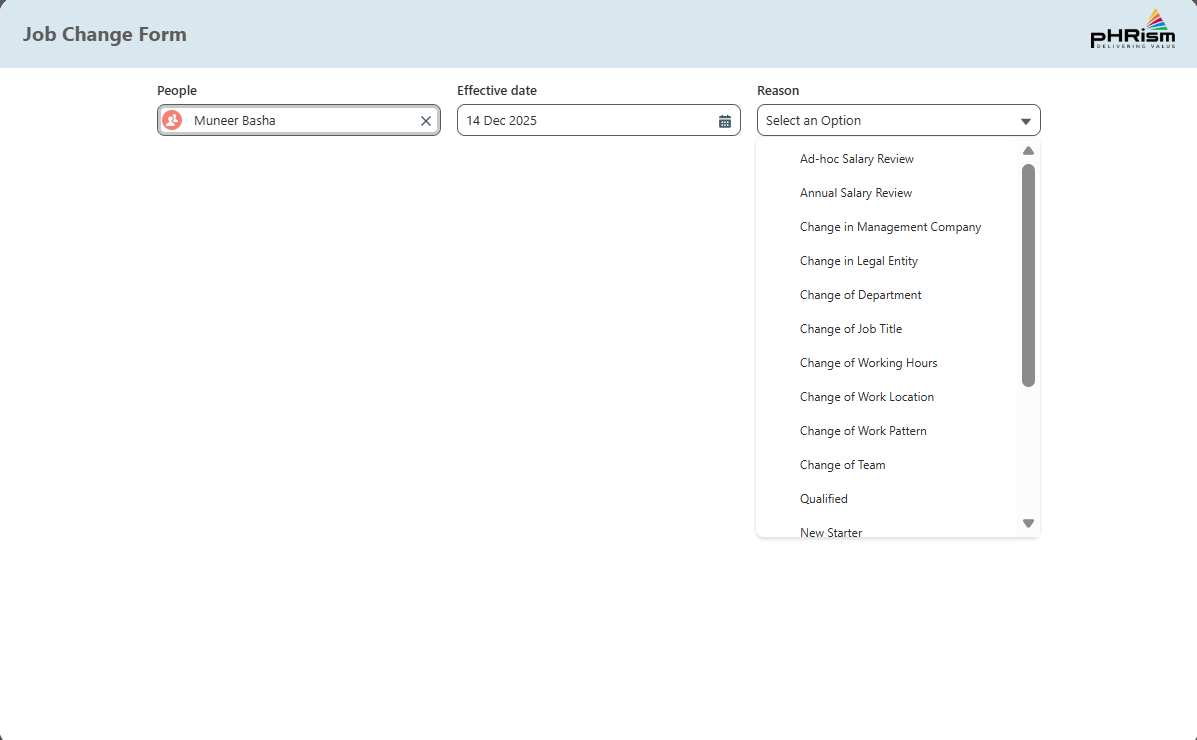Select Annual Salary Review option
Viewport: 1197px width, 740px height.
tap(856, 193)
